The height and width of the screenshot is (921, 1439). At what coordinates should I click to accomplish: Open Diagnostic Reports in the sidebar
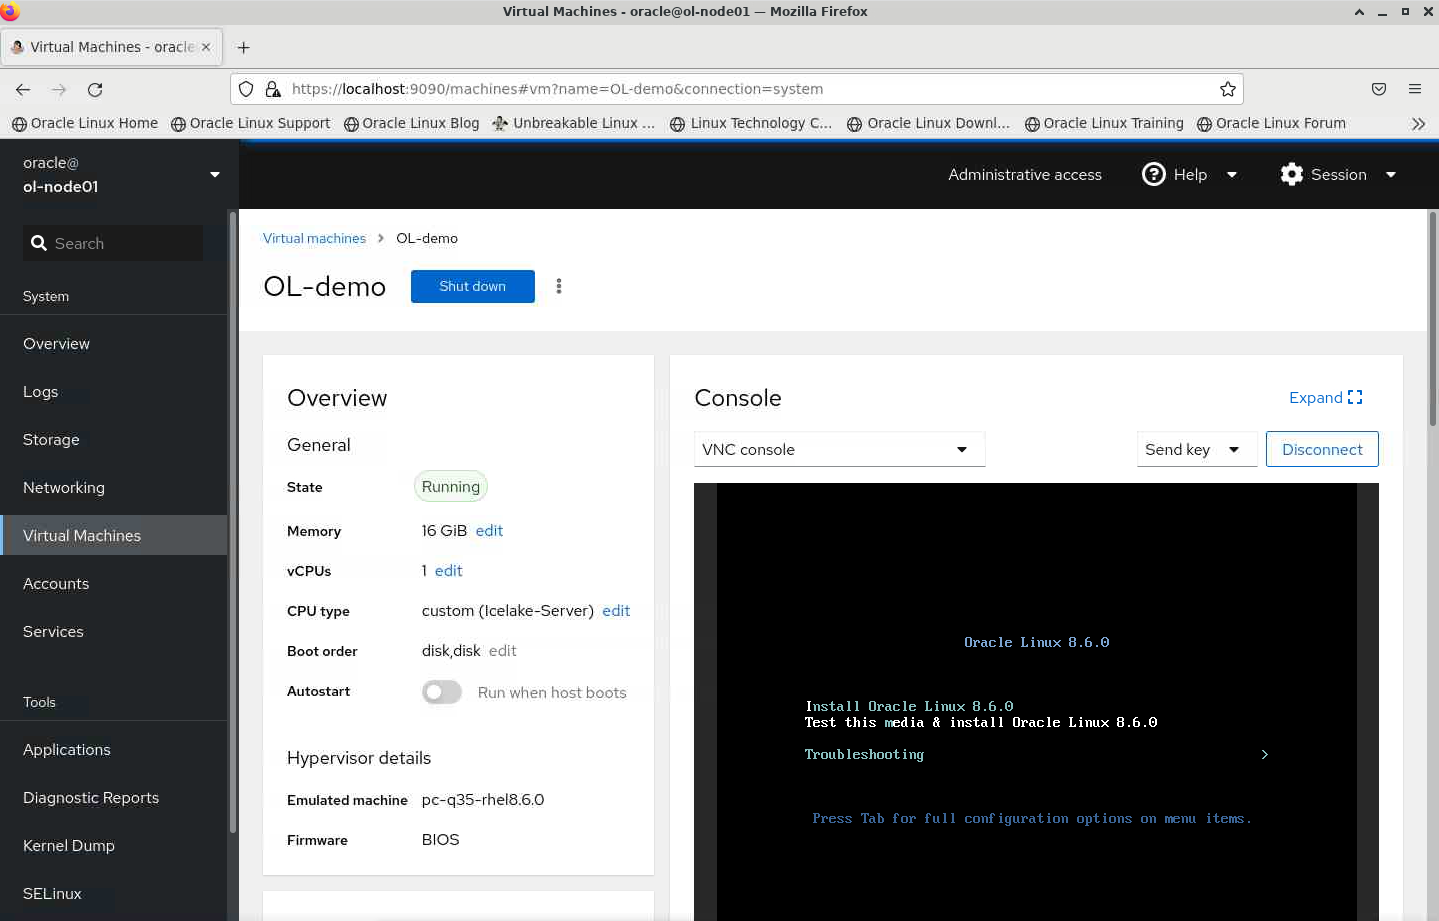point(114,797)
